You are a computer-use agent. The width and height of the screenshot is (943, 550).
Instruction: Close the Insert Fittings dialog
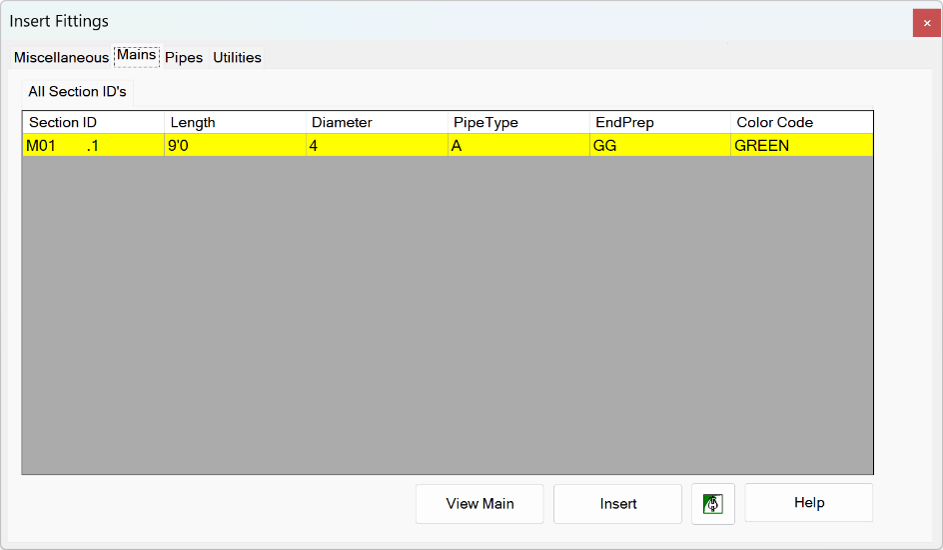coord(927,23)
